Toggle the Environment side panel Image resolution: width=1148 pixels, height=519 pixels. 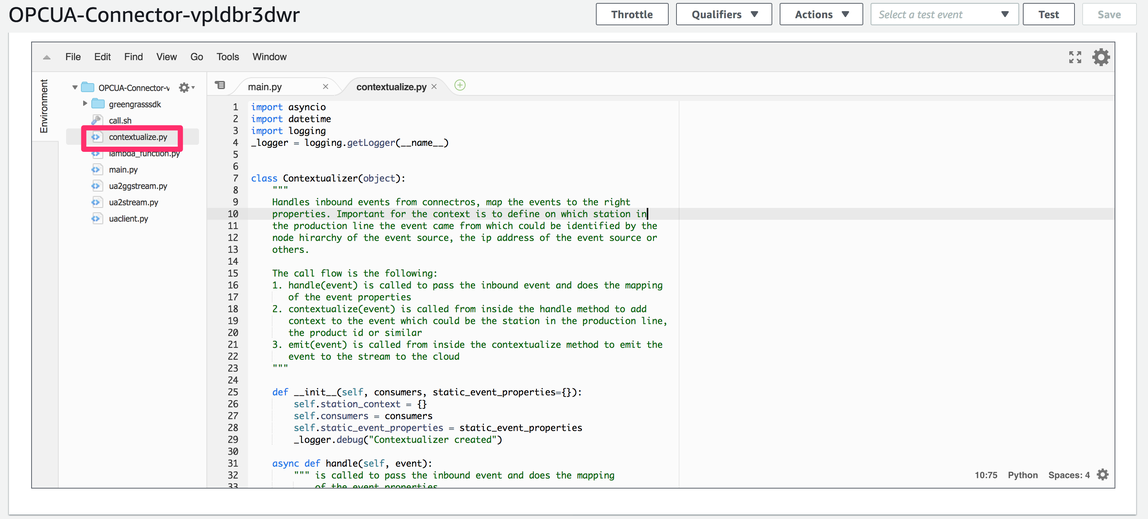click(x=44, y=106)
